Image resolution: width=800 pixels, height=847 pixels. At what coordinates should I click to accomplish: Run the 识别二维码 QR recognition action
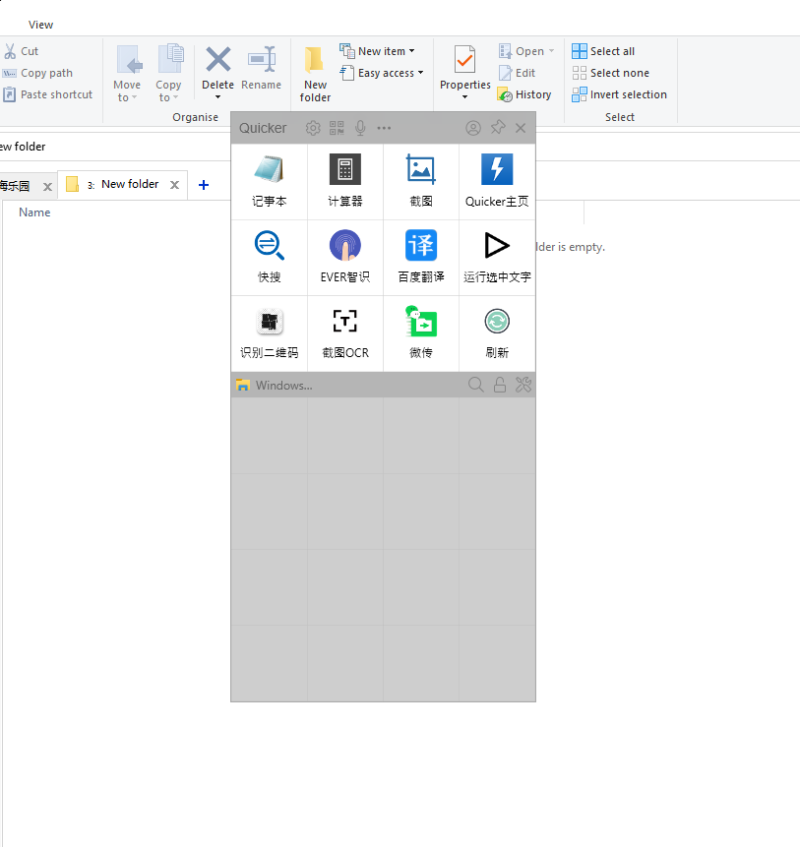point(269,333)
